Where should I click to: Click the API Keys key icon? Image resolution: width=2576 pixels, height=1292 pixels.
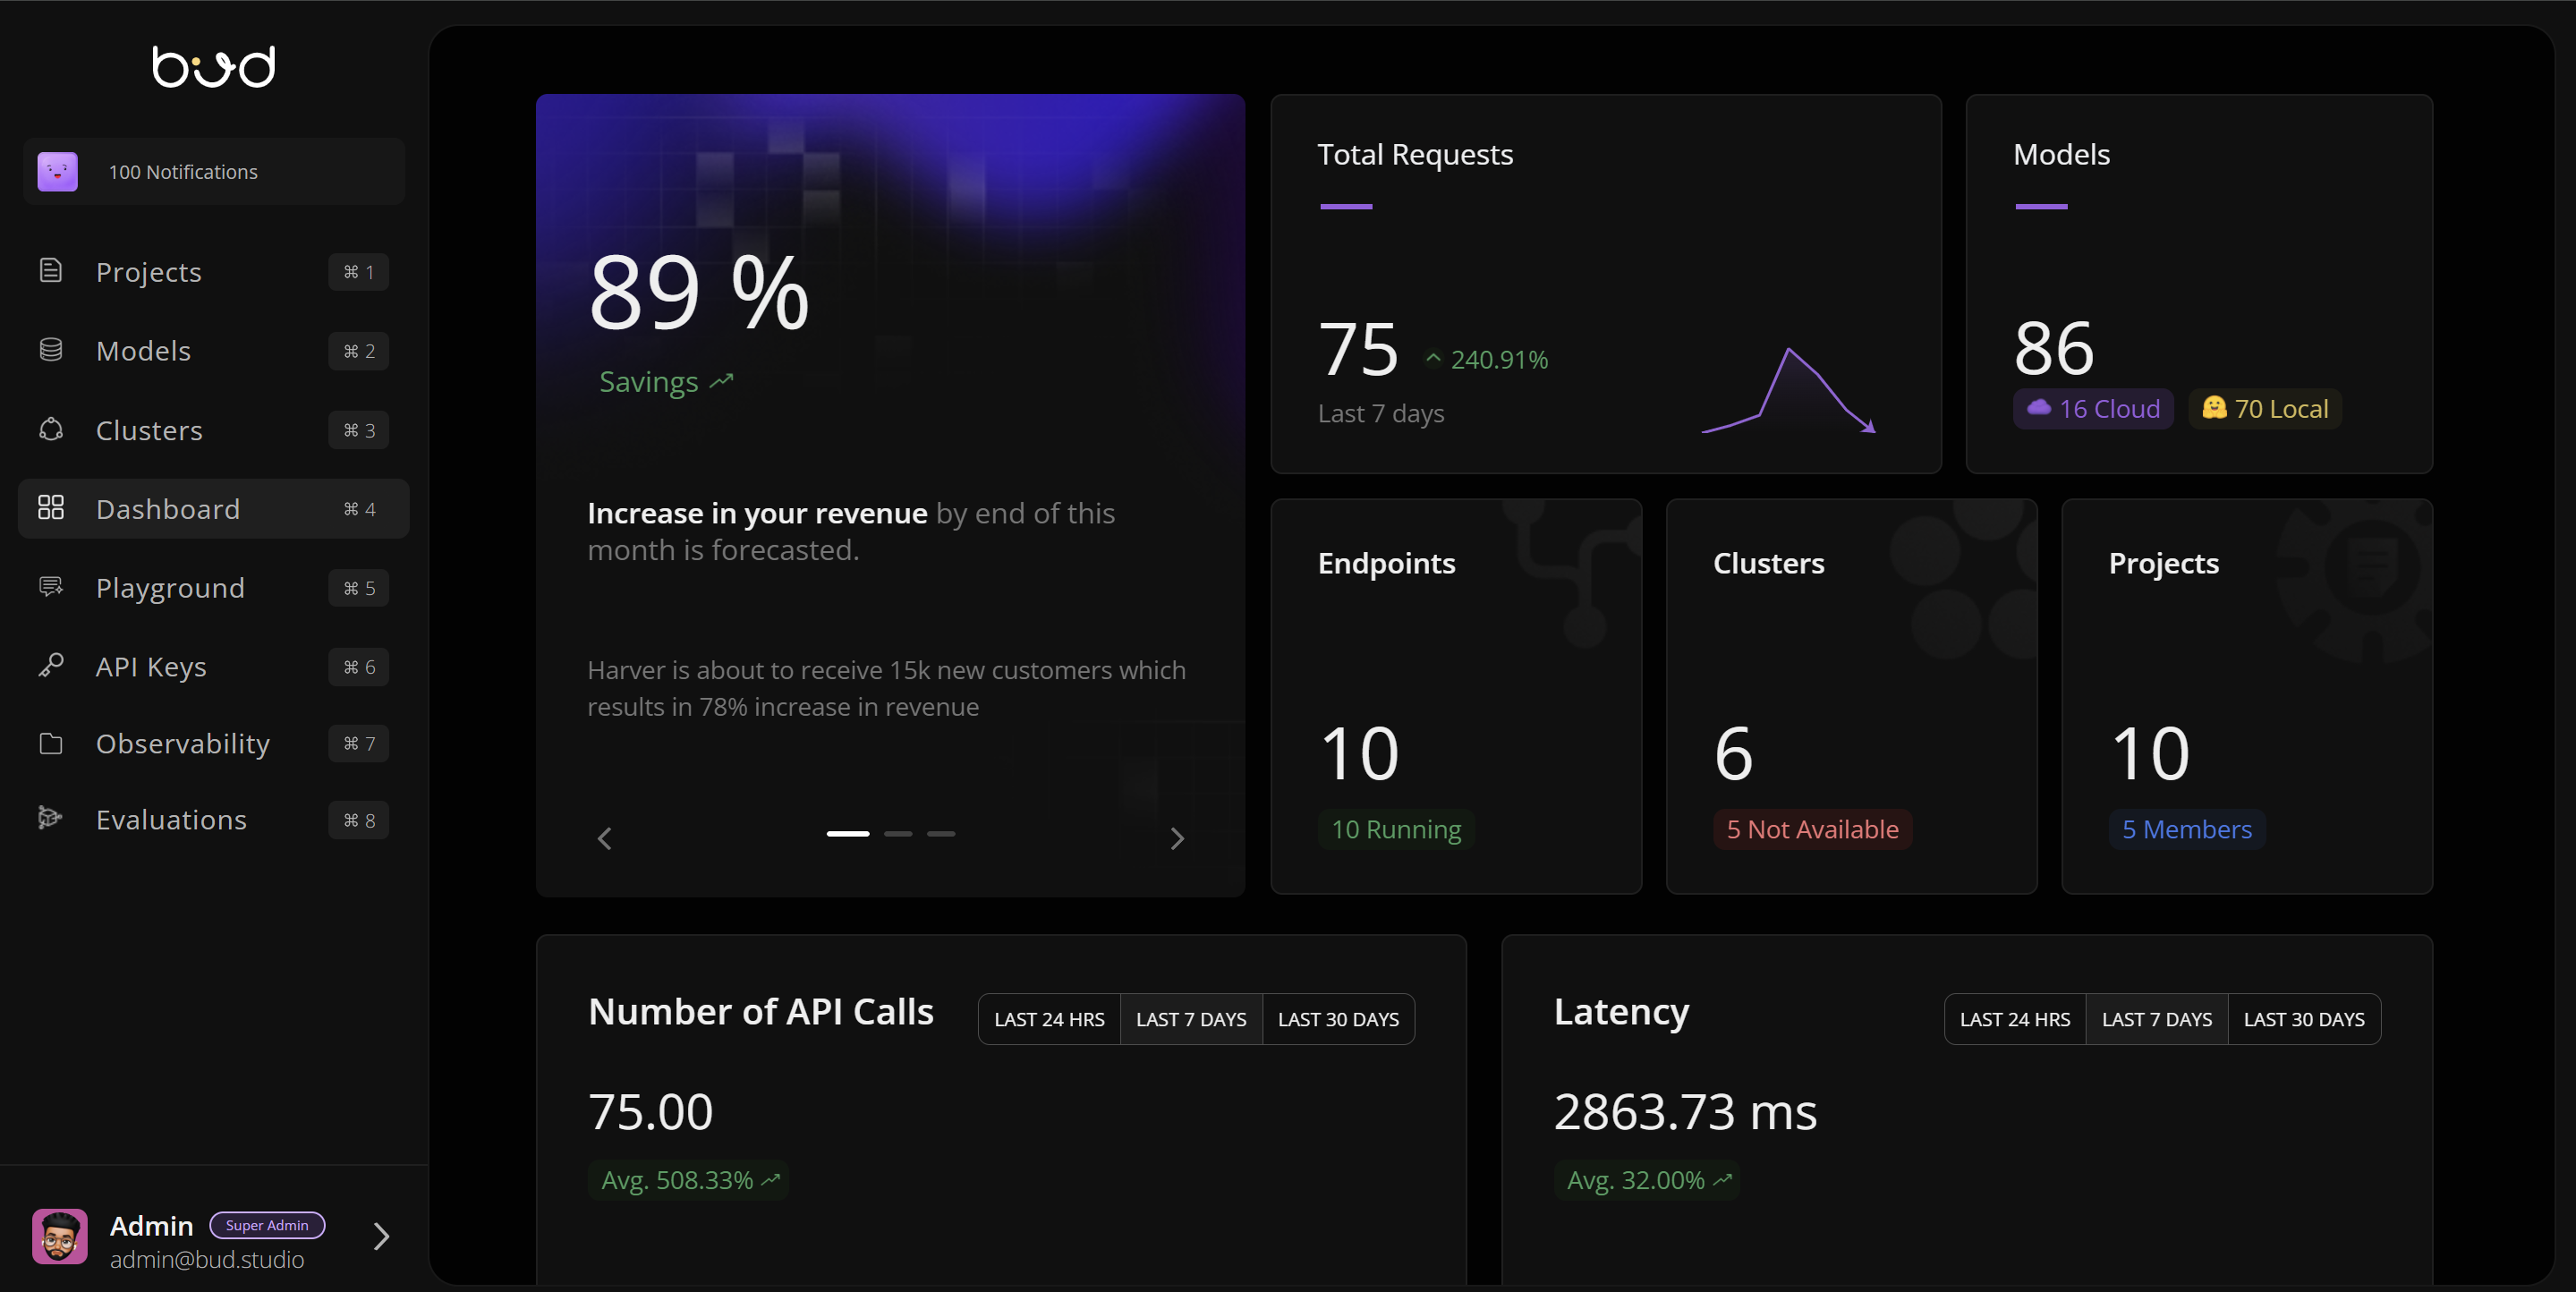[x=51, y=666]
